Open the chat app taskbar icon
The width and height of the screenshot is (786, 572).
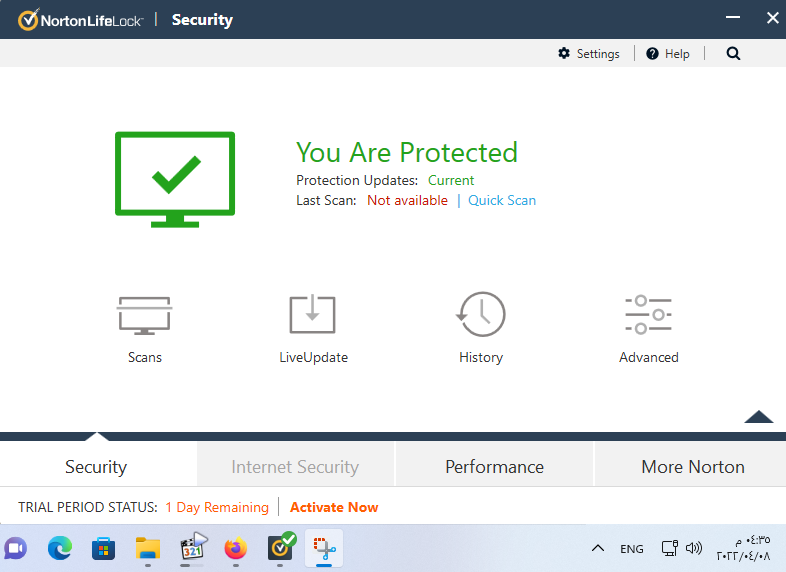(16, 549)
